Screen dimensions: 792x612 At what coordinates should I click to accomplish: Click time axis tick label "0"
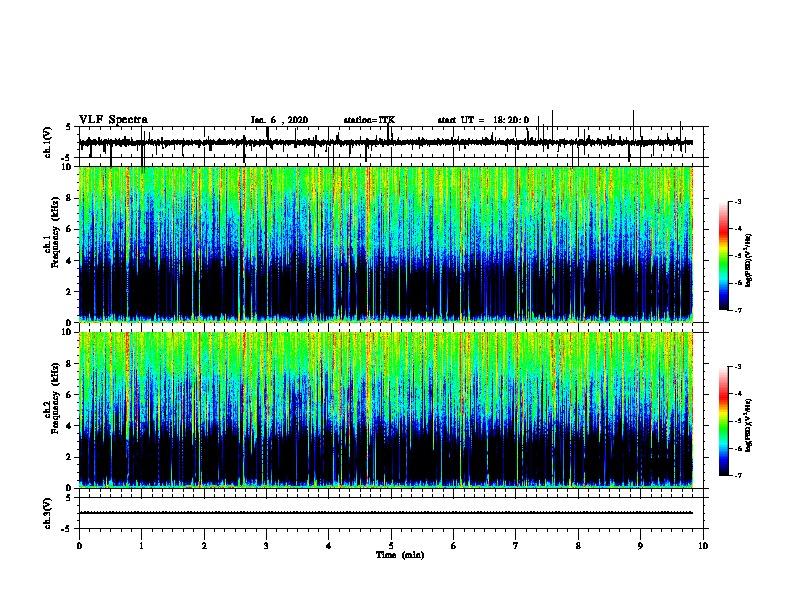[79, 546]
